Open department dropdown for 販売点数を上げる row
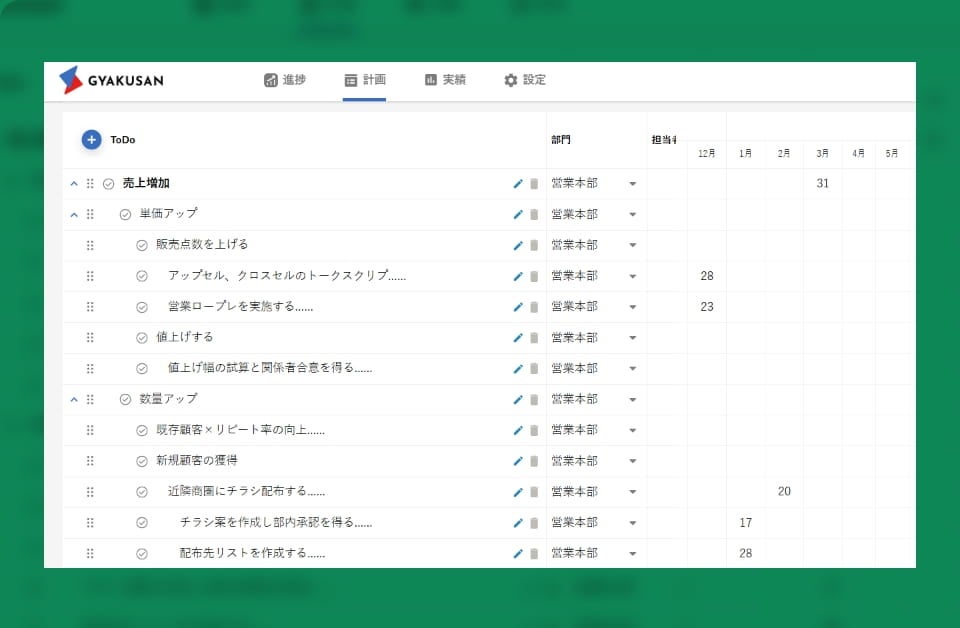Viewport: 960px width, 628px height. (x=632, y=246)
